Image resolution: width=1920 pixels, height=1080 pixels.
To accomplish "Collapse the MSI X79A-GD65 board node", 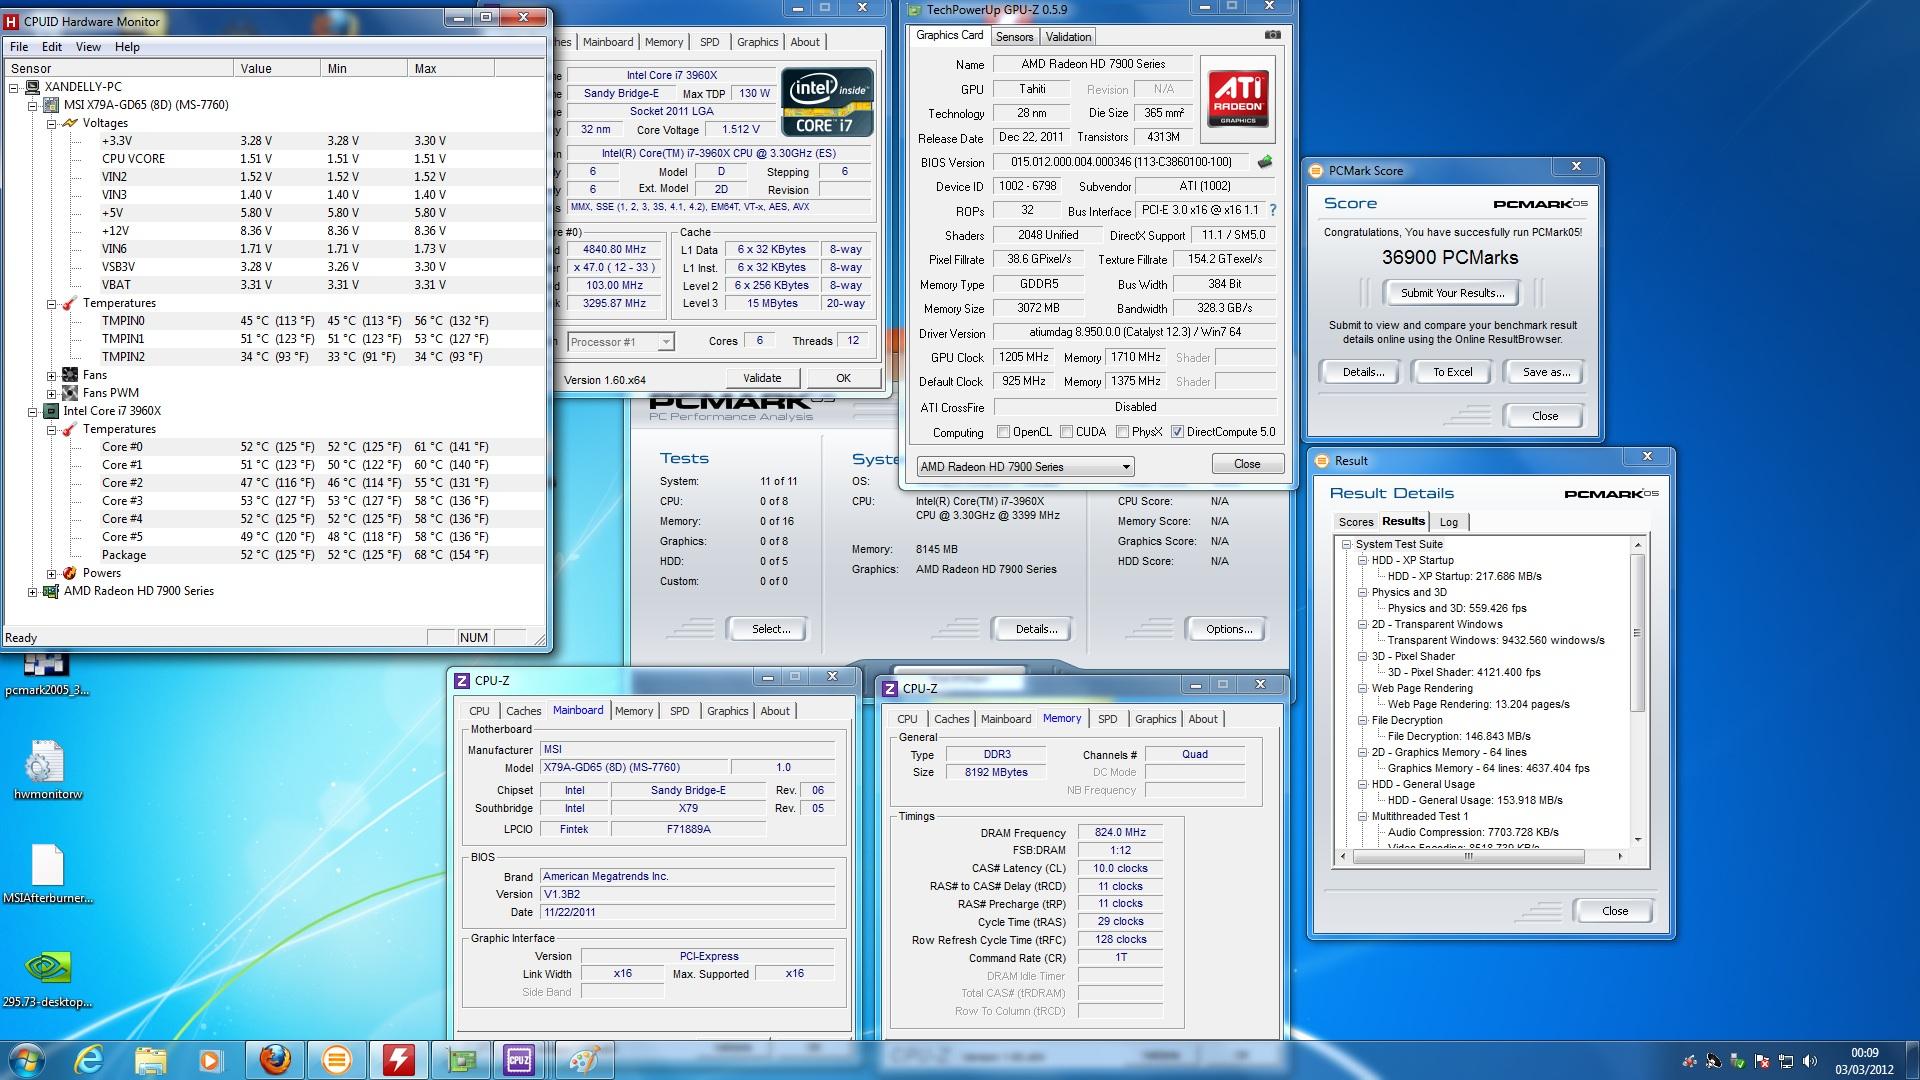I will [33, 105].
